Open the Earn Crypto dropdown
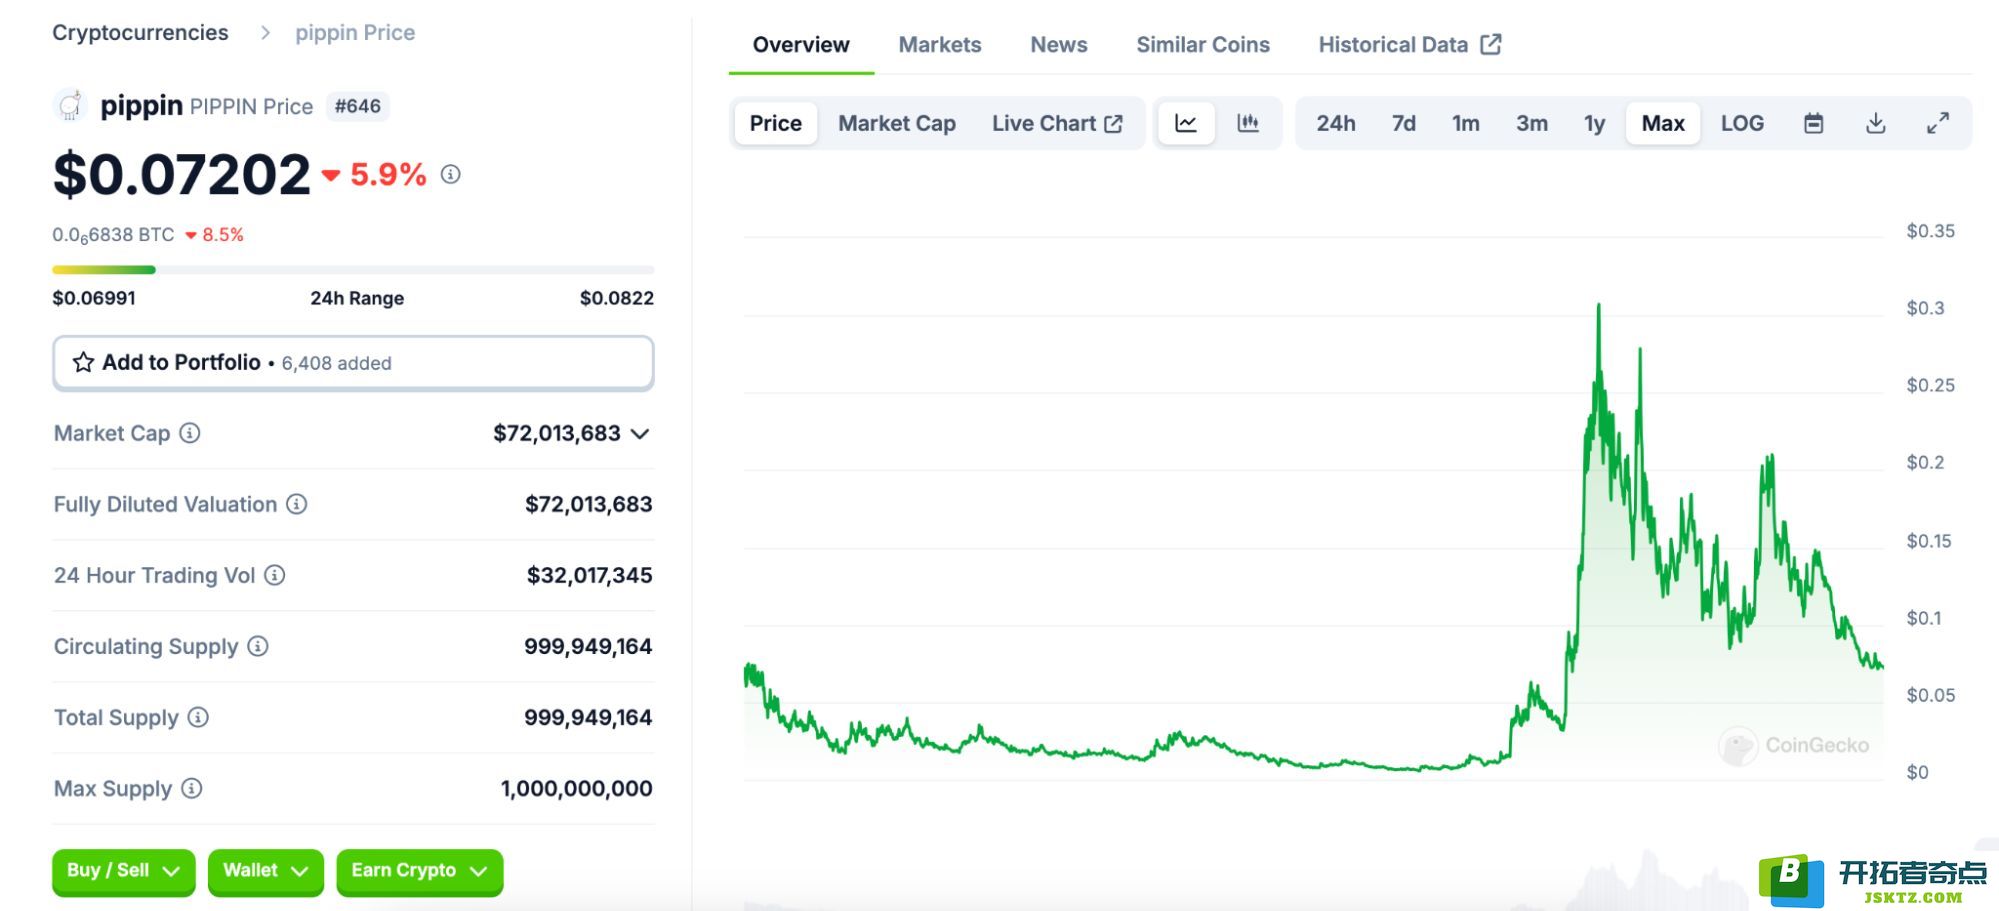Viewport: 1999px width, 911px height. click(x=419, y=871)
